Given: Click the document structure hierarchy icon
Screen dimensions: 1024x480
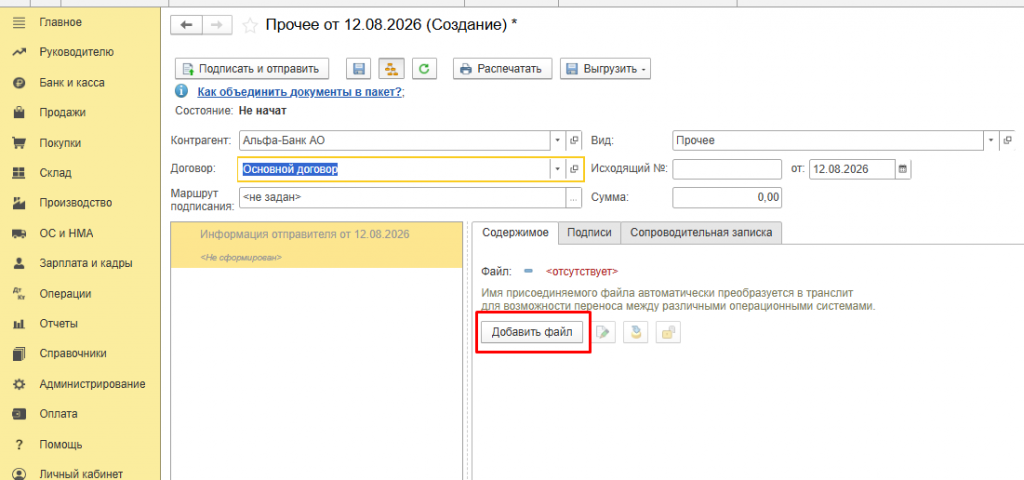Looking at the screenshot, I should pos(391,69).
